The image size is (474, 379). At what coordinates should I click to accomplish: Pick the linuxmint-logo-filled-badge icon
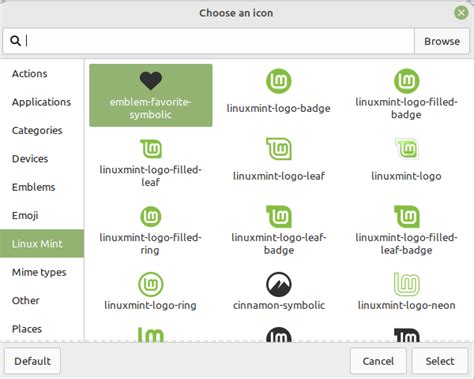(407, 81)
